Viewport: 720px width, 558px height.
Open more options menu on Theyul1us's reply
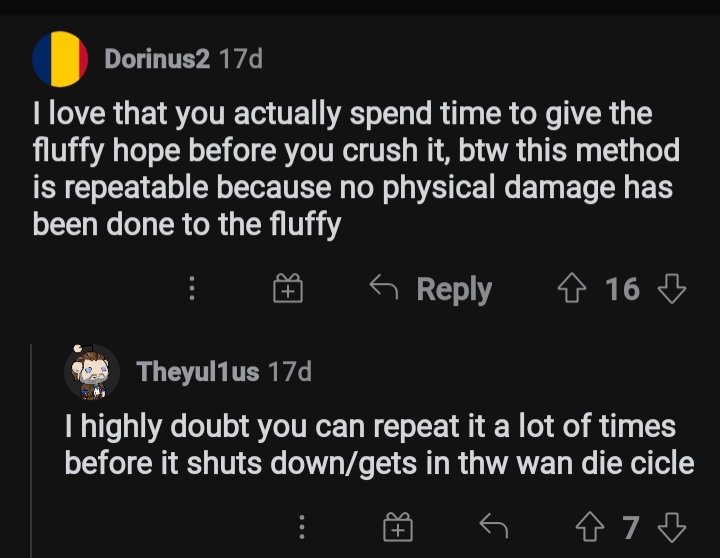coord(302,527)
